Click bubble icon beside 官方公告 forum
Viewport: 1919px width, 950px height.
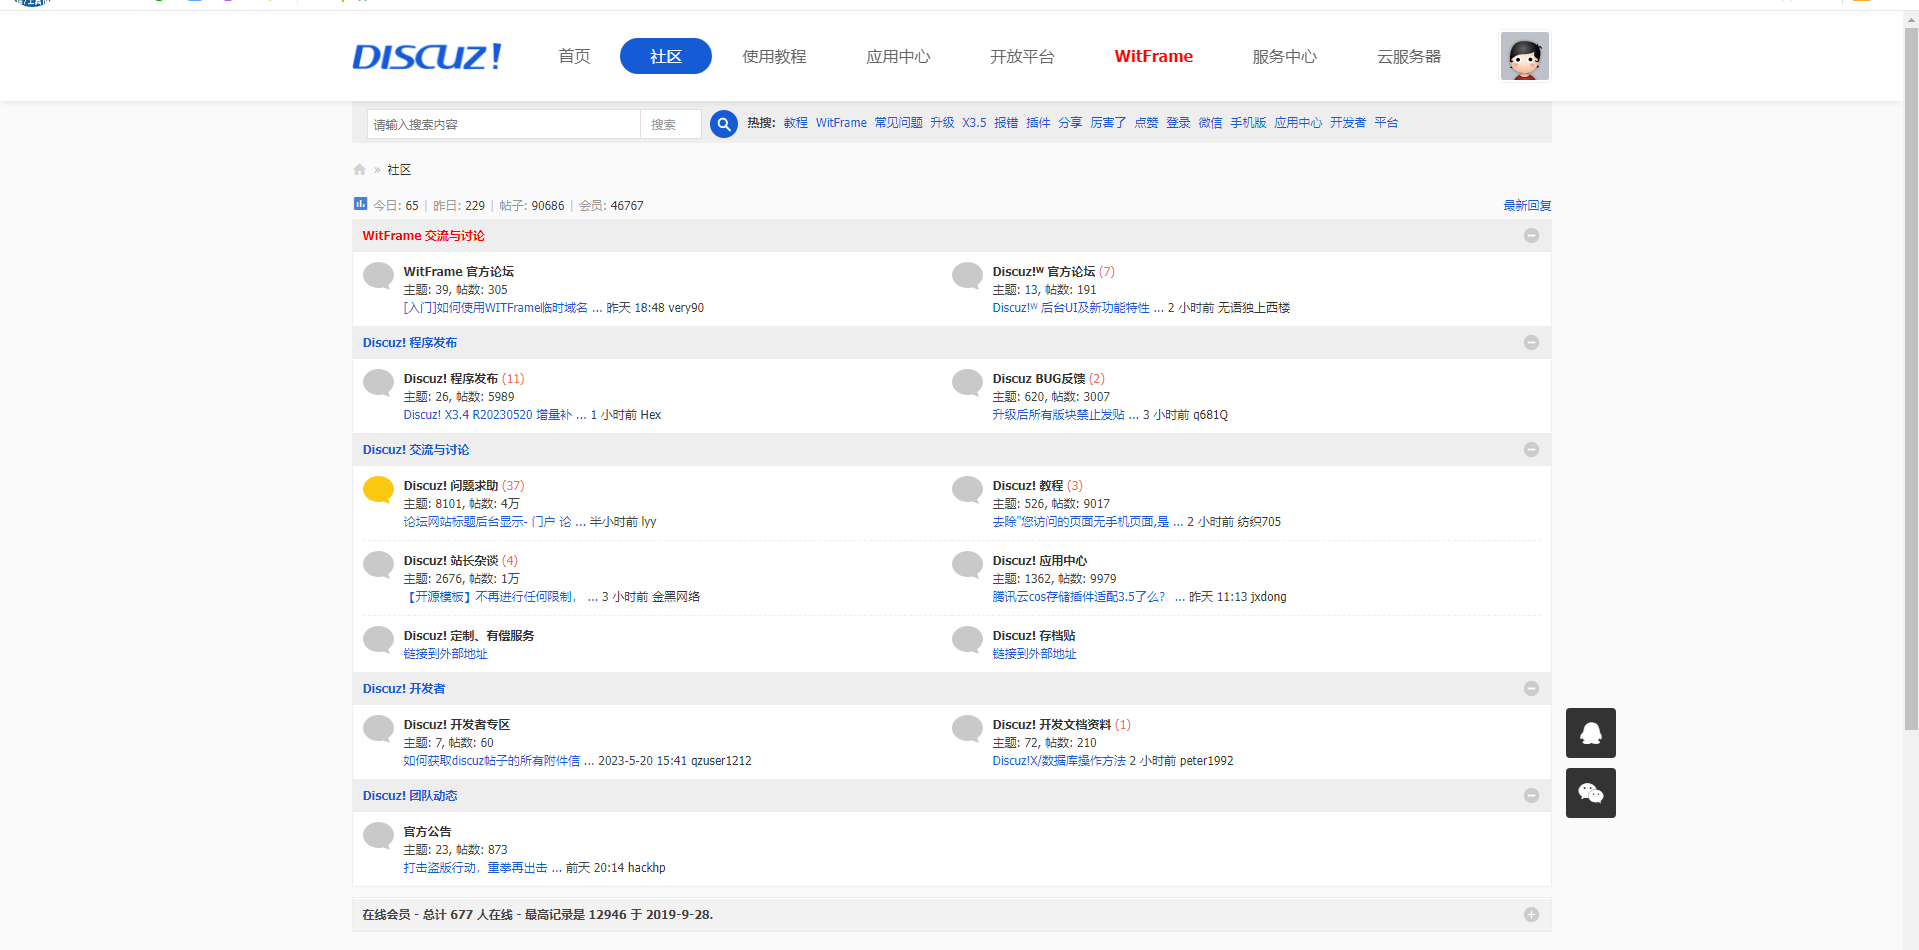378,835
